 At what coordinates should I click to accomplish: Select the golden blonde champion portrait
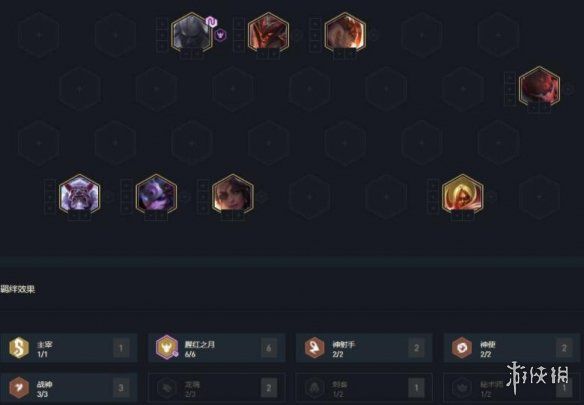[x=463, y=195]
